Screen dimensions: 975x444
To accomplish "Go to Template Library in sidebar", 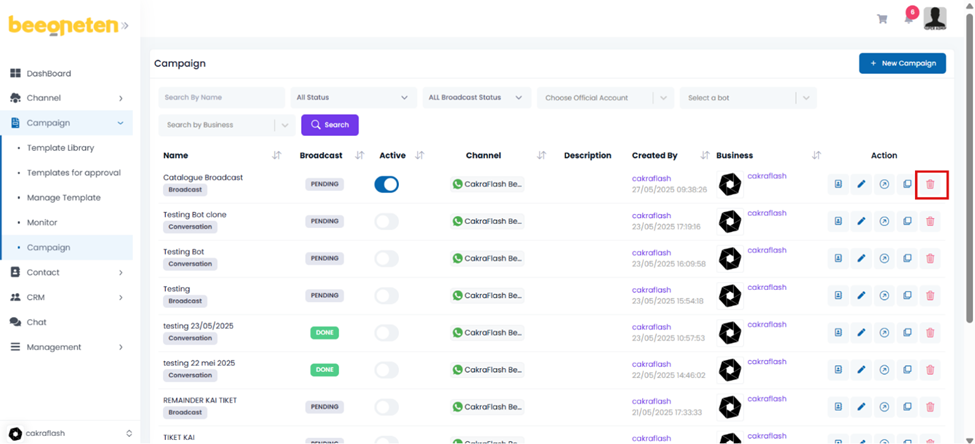I will tap(61, 148).
